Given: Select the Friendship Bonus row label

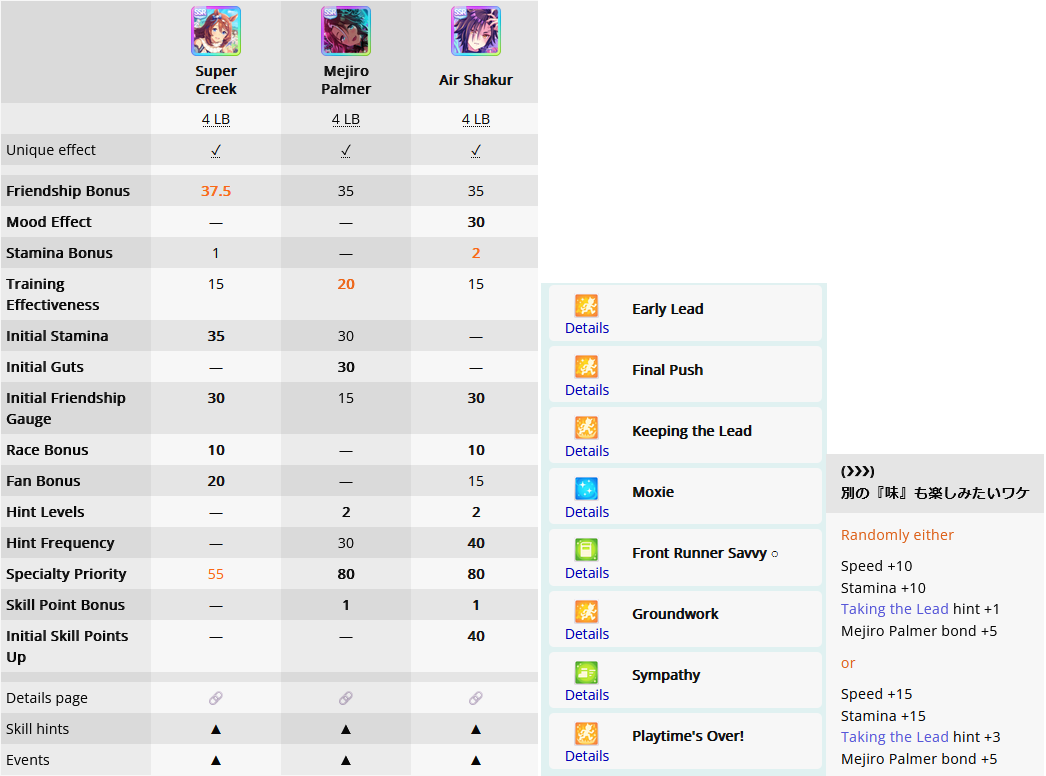Looking at the screenshot, I should pyautogui.click(x=68, y=191).
